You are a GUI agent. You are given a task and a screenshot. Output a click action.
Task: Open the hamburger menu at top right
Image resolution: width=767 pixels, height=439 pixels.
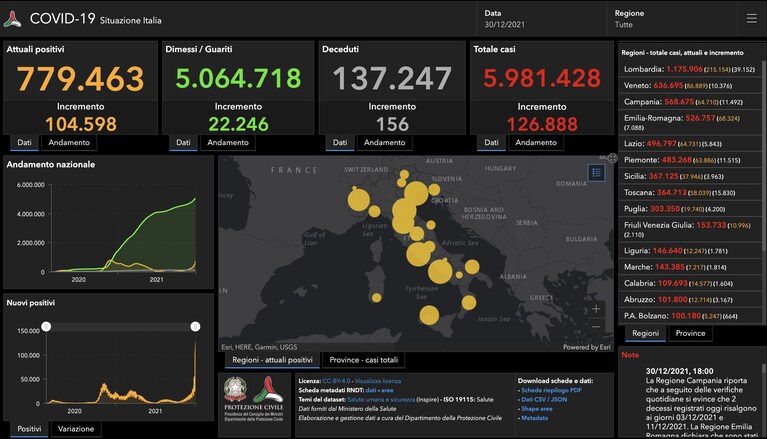coord(751,19)
